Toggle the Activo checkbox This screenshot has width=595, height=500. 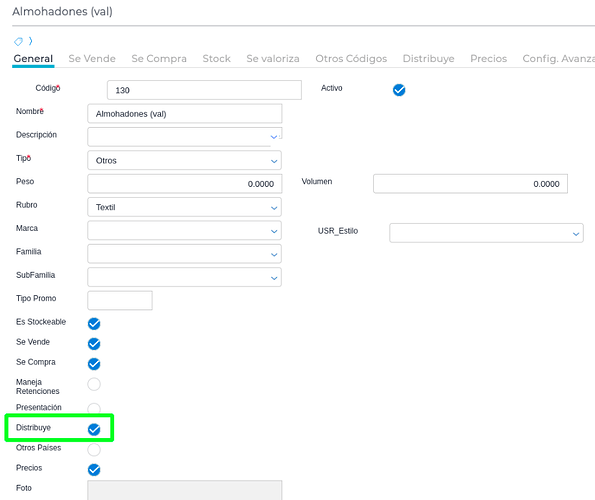pyautogui.click(x=399, y=90)
